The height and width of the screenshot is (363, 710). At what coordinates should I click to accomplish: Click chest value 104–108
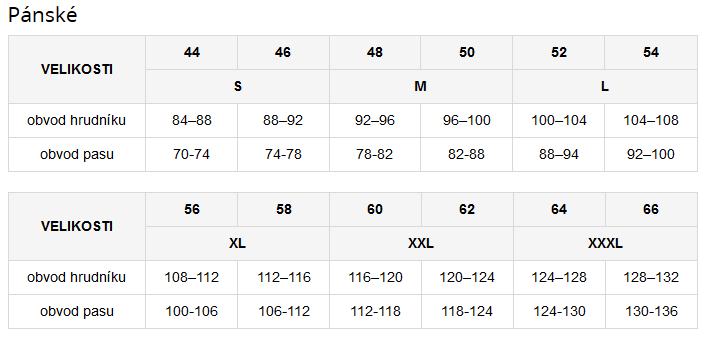click(651, 120)
